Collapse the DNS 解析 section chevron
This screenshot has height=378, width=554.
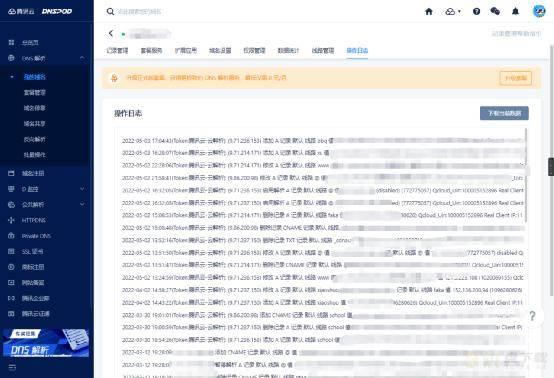82,58
